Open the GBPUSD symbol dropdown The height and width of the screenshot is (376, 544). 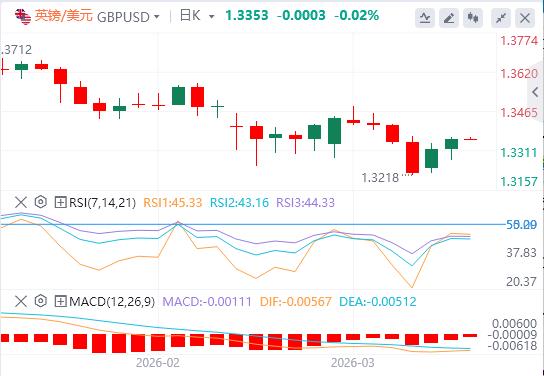128,17
